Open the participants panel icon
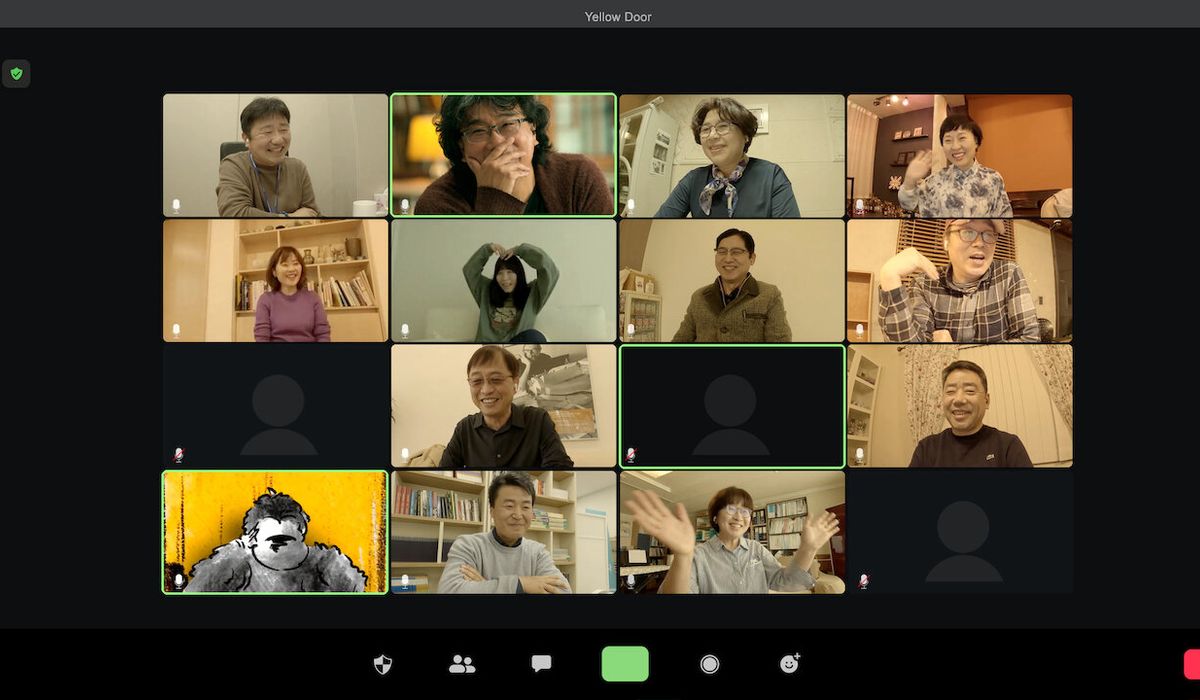The width and height of the screenshot is (1200, 700). click(462, 664)
